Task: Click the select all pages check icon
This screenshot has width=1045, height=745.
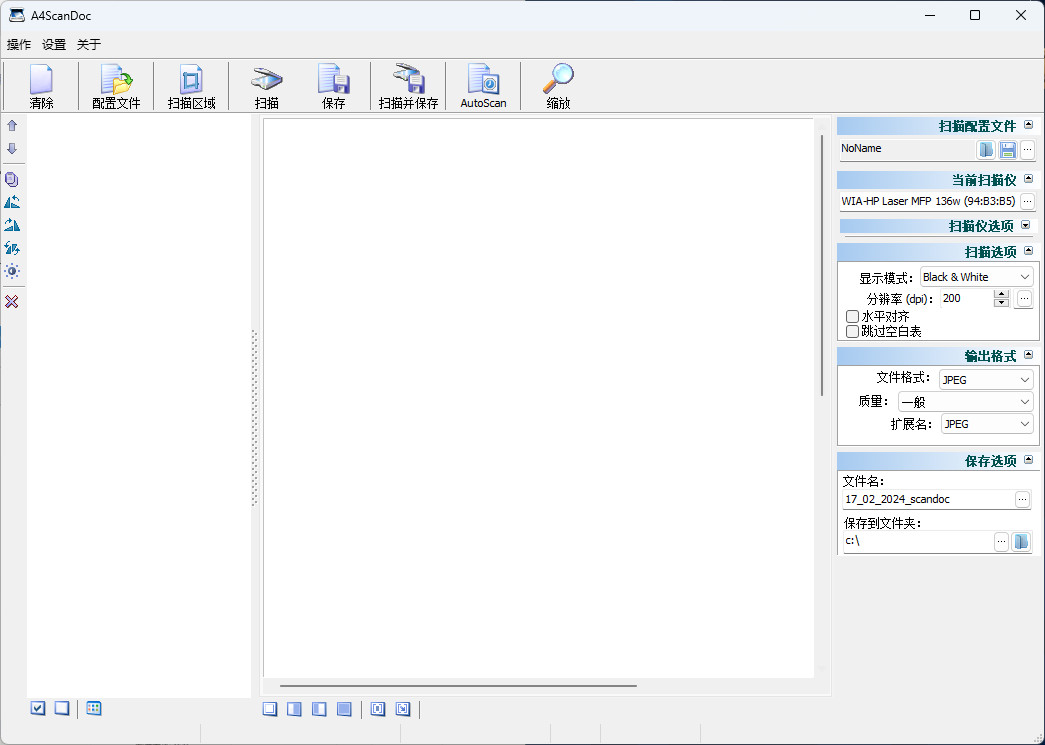Action: (x=38, y=708)
